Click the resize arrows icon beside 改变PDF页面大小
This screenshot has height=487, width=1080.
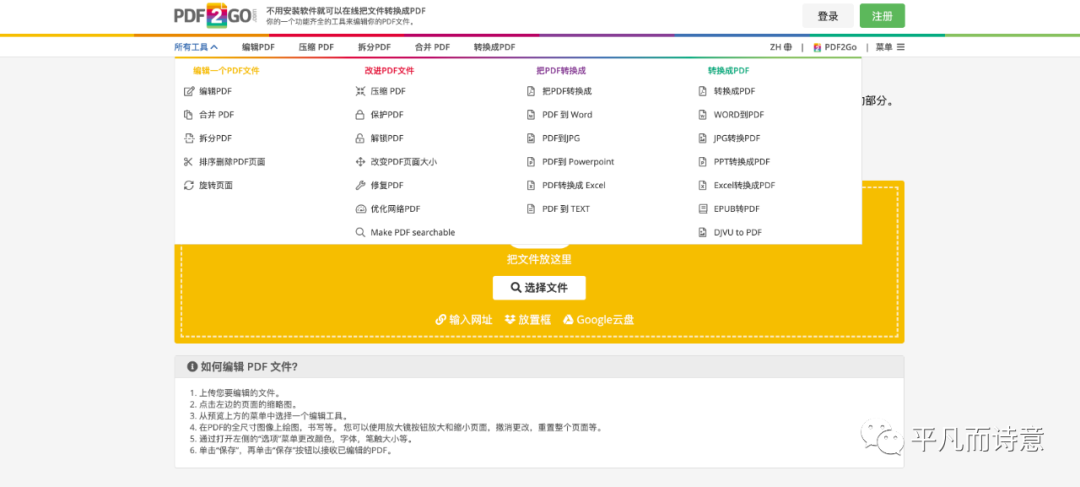pos(360,162)
